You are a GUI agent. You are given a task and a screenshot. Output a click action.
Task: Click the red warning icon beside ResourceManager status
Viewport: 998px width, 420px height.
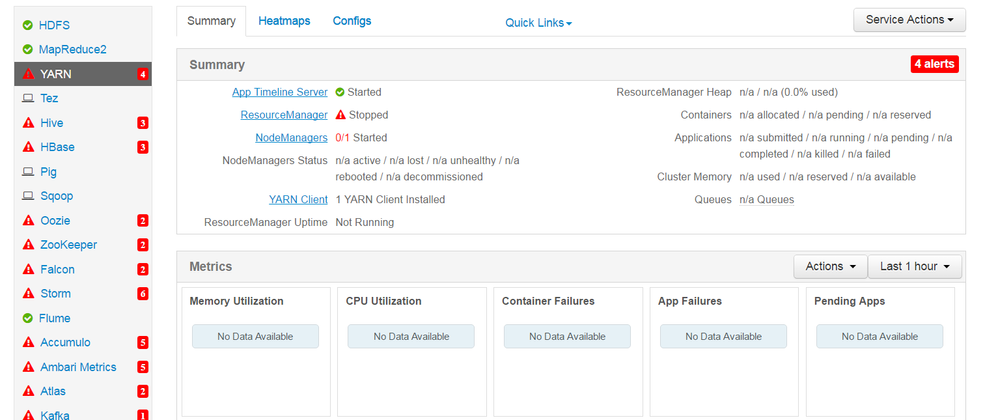click(340, 115)
